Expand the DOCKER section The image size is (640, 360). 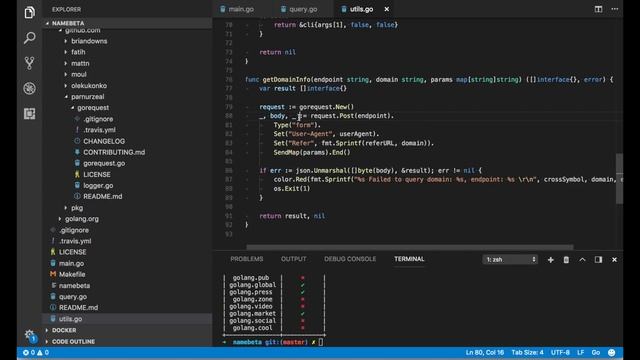click(x=127, y=330)
